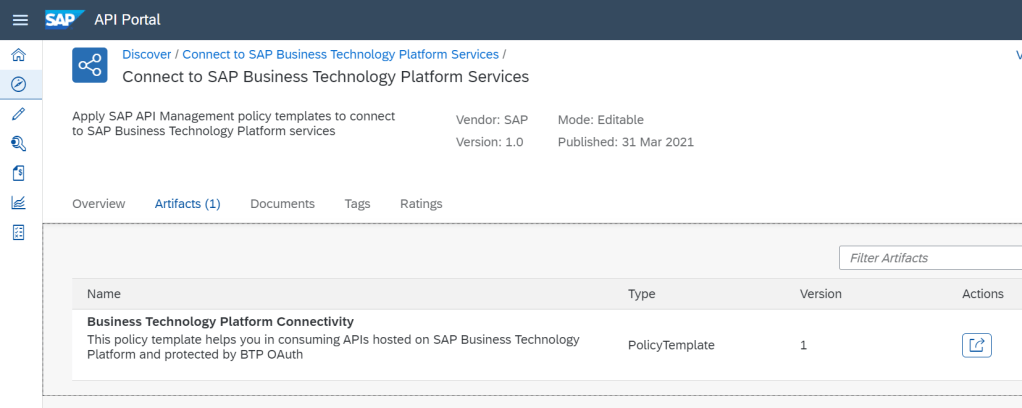Click the Filter Artifacts search field

928,258
